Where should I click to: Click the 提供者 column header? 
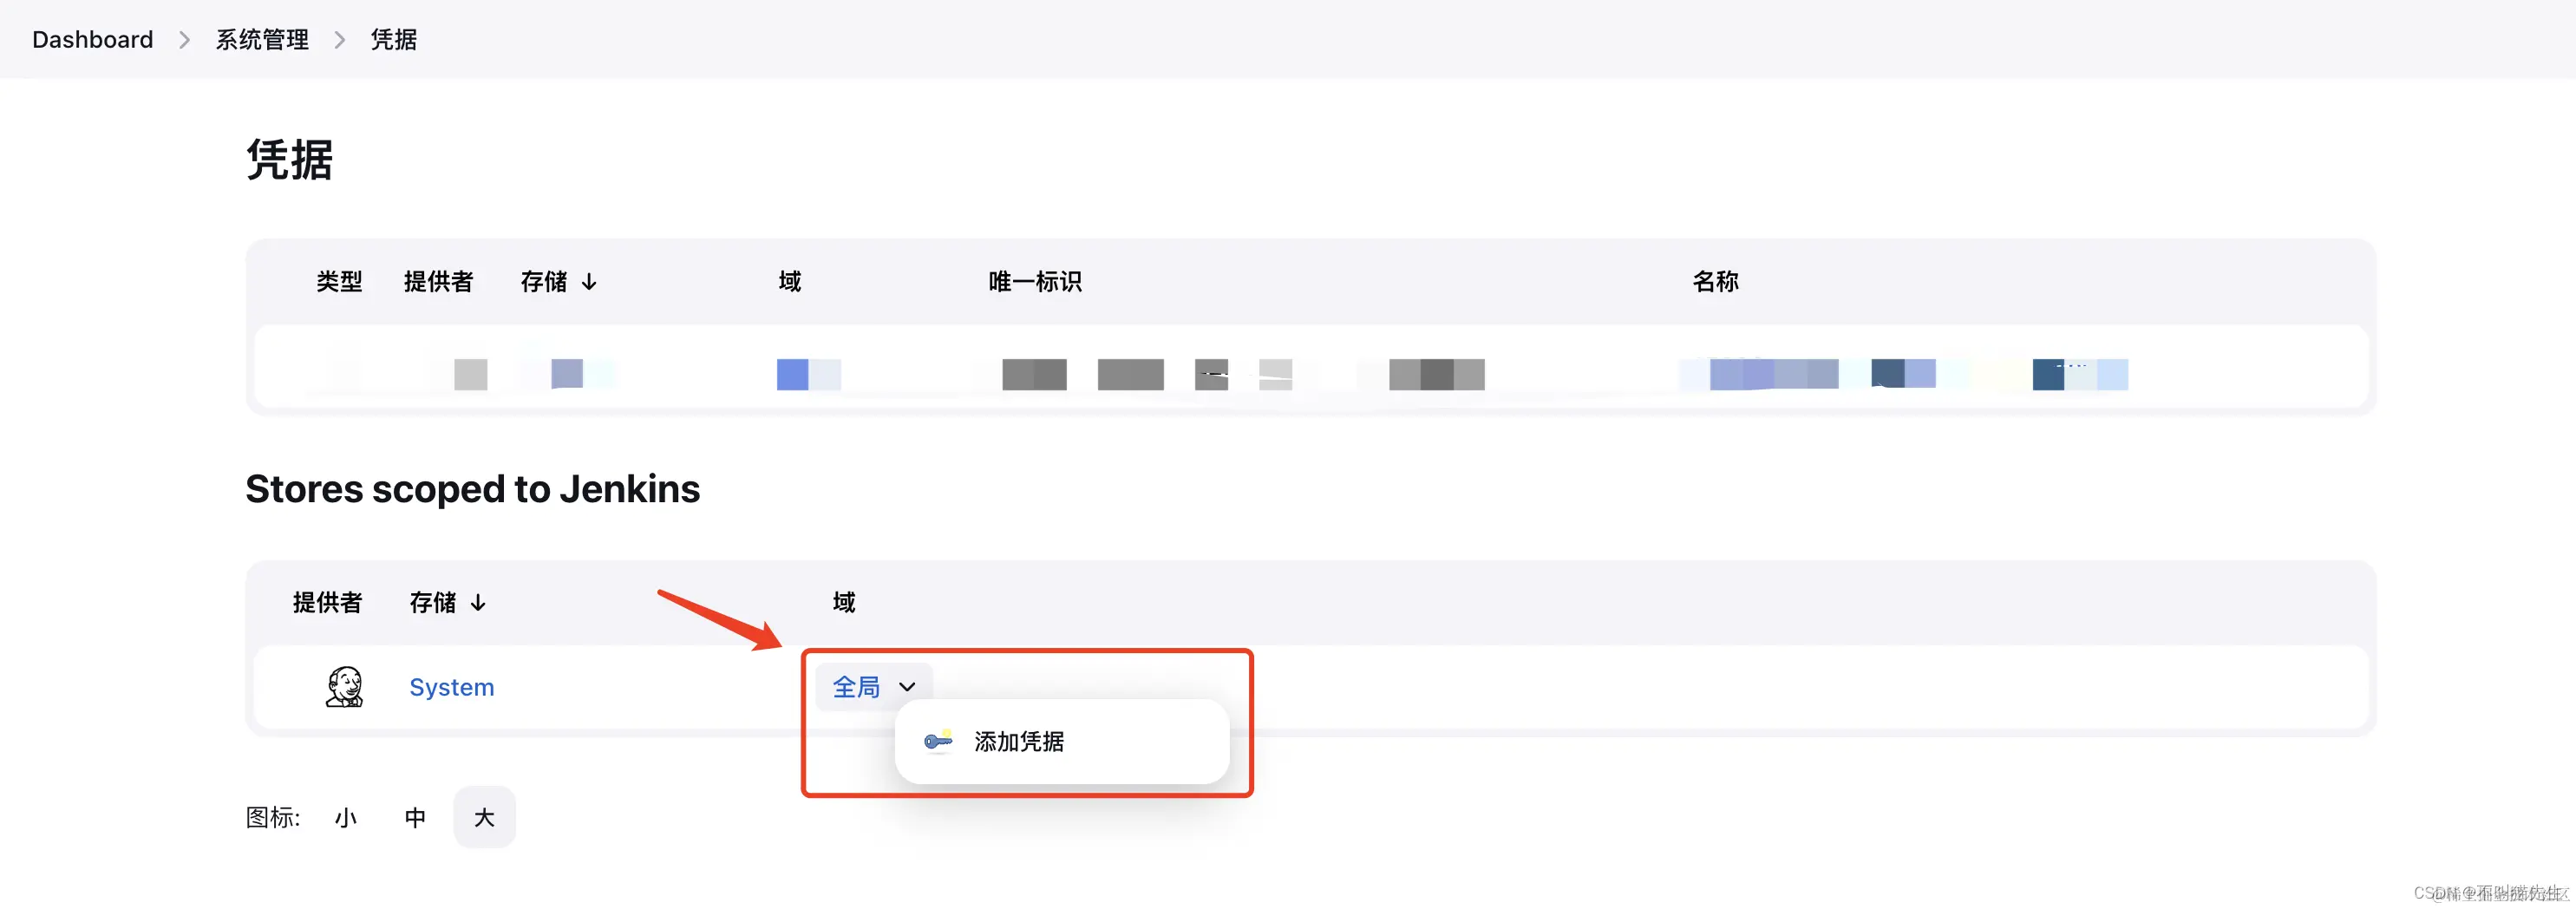(x=439, y=281)
